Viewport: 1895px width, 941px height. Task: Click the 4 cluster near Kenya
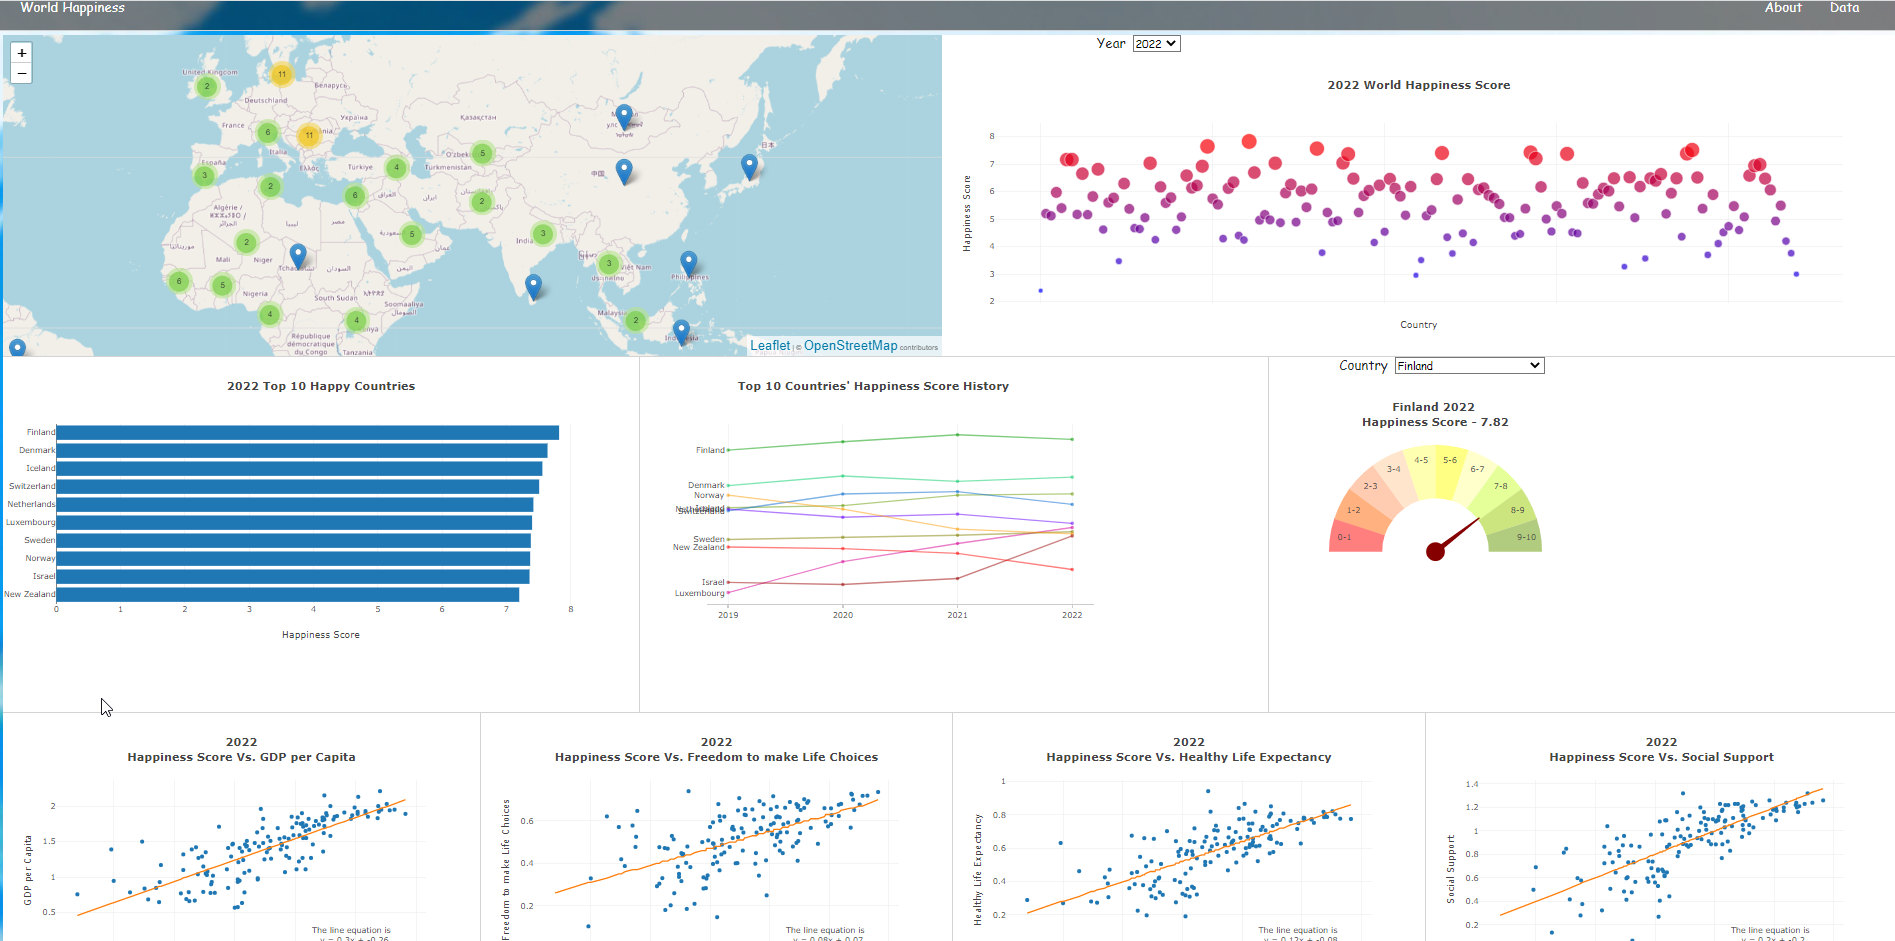(356, 320)
